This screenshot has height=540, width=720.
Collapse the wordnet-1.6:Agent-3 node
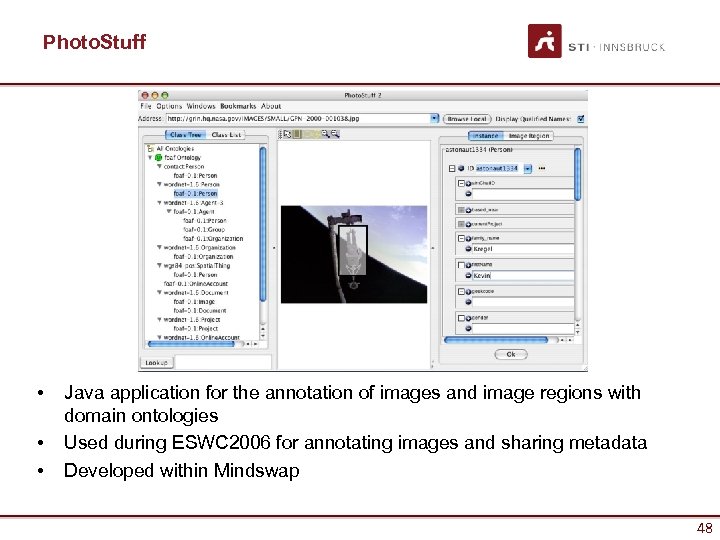159,202
